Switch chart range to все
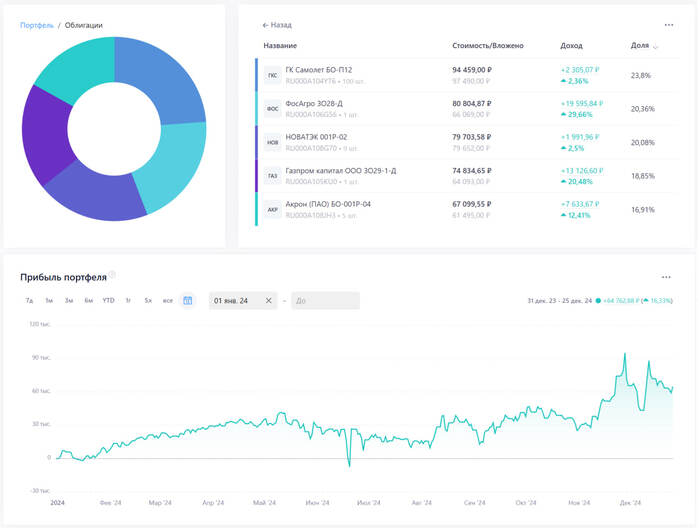The height and width of the screenshot is (531, 700). coord(167,300)
